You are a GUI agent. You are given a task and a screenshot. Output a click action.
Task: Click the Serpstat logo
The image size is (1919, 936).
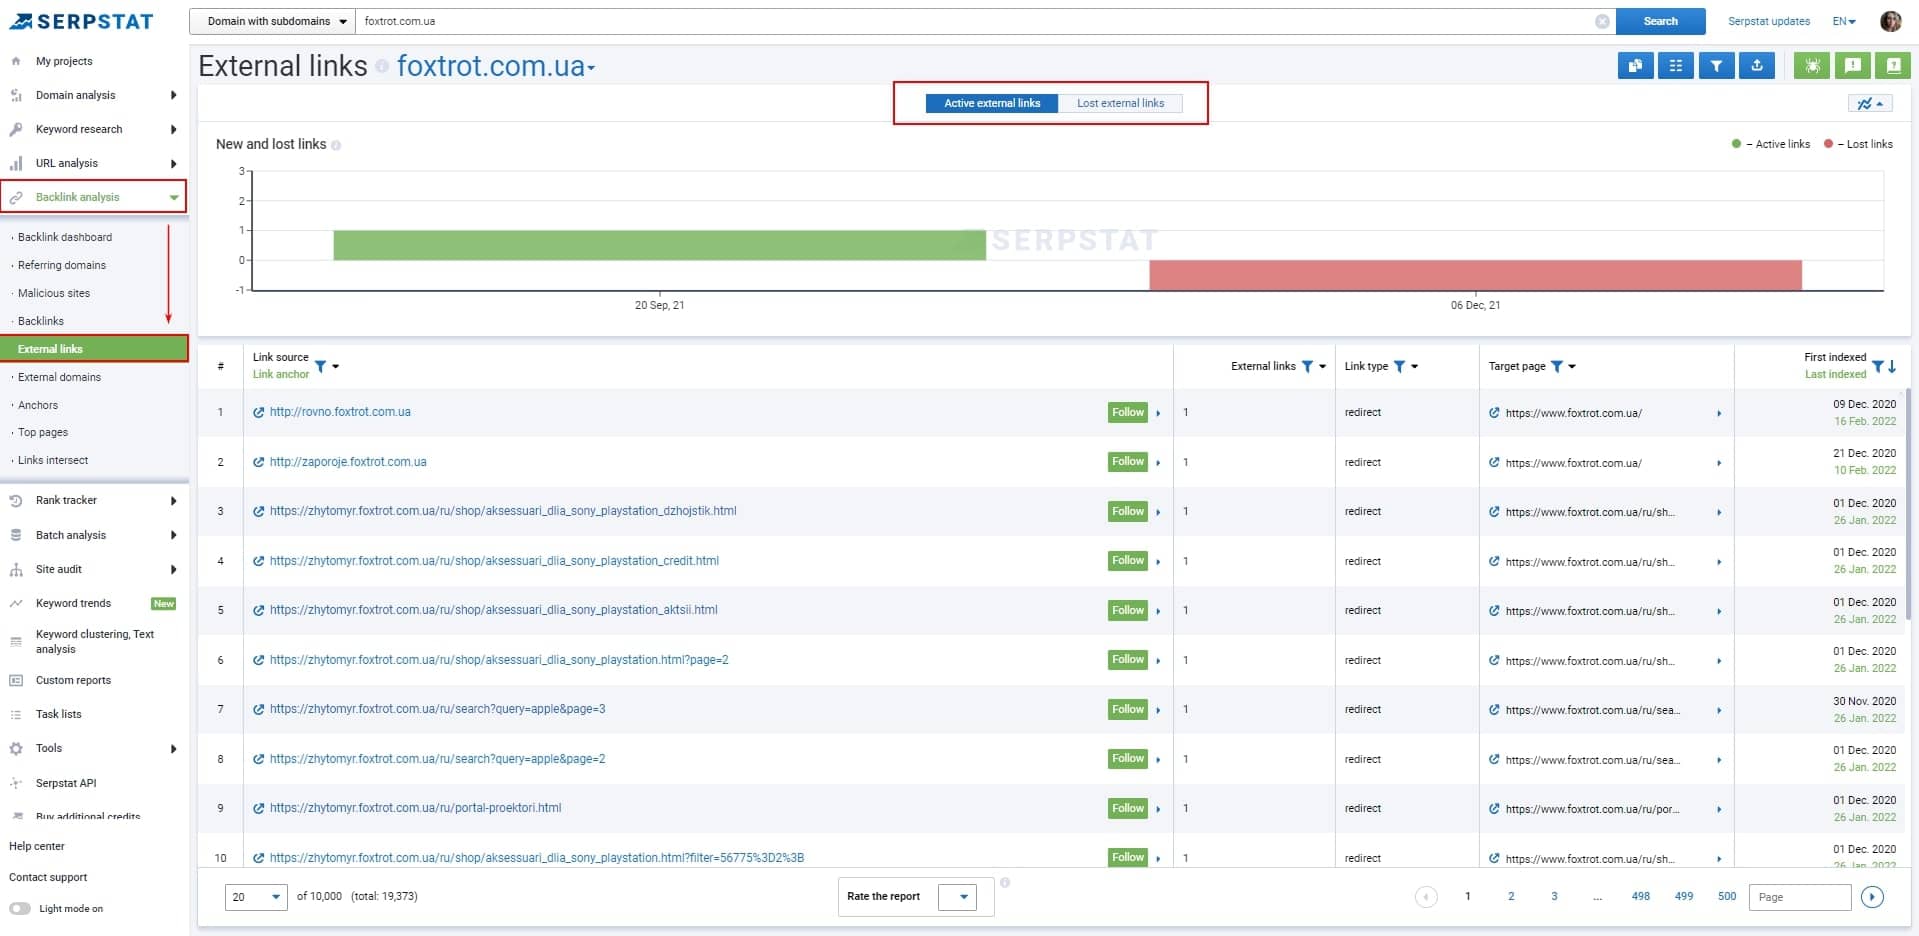coord(82,21)
